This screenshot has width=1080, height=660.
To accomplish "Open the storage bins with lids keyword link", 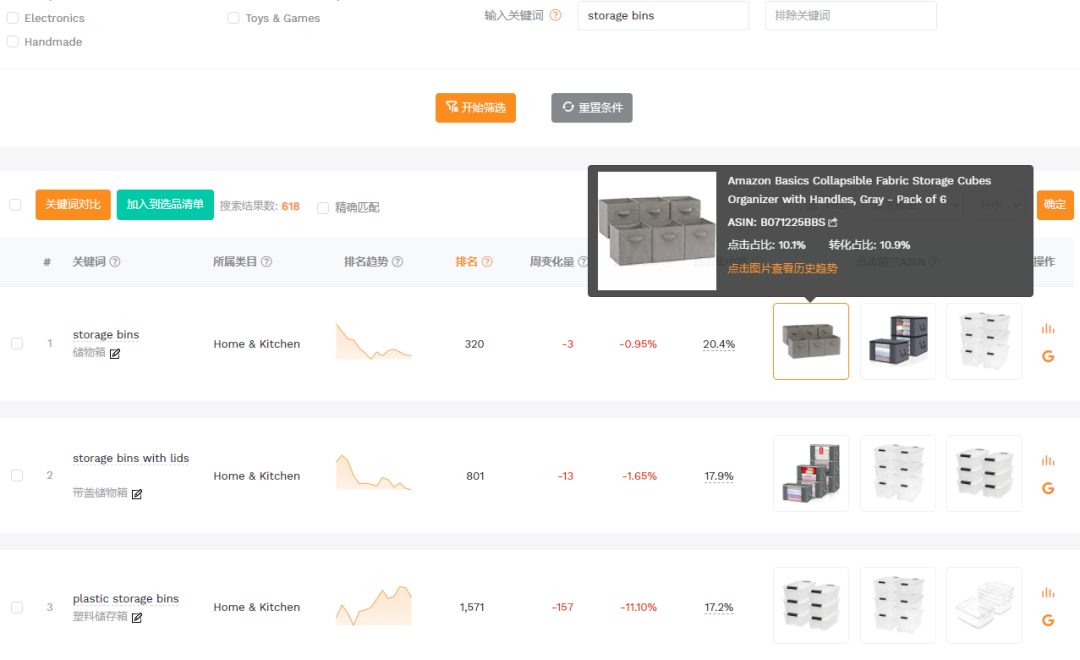I will [131, 458].
